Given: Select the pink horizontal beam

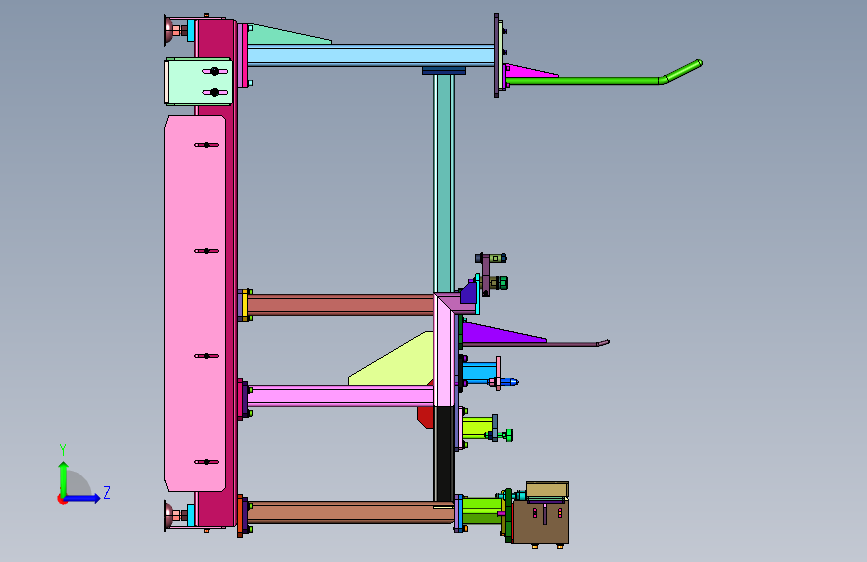Looking at the screenshot, I should pos(340,396).
